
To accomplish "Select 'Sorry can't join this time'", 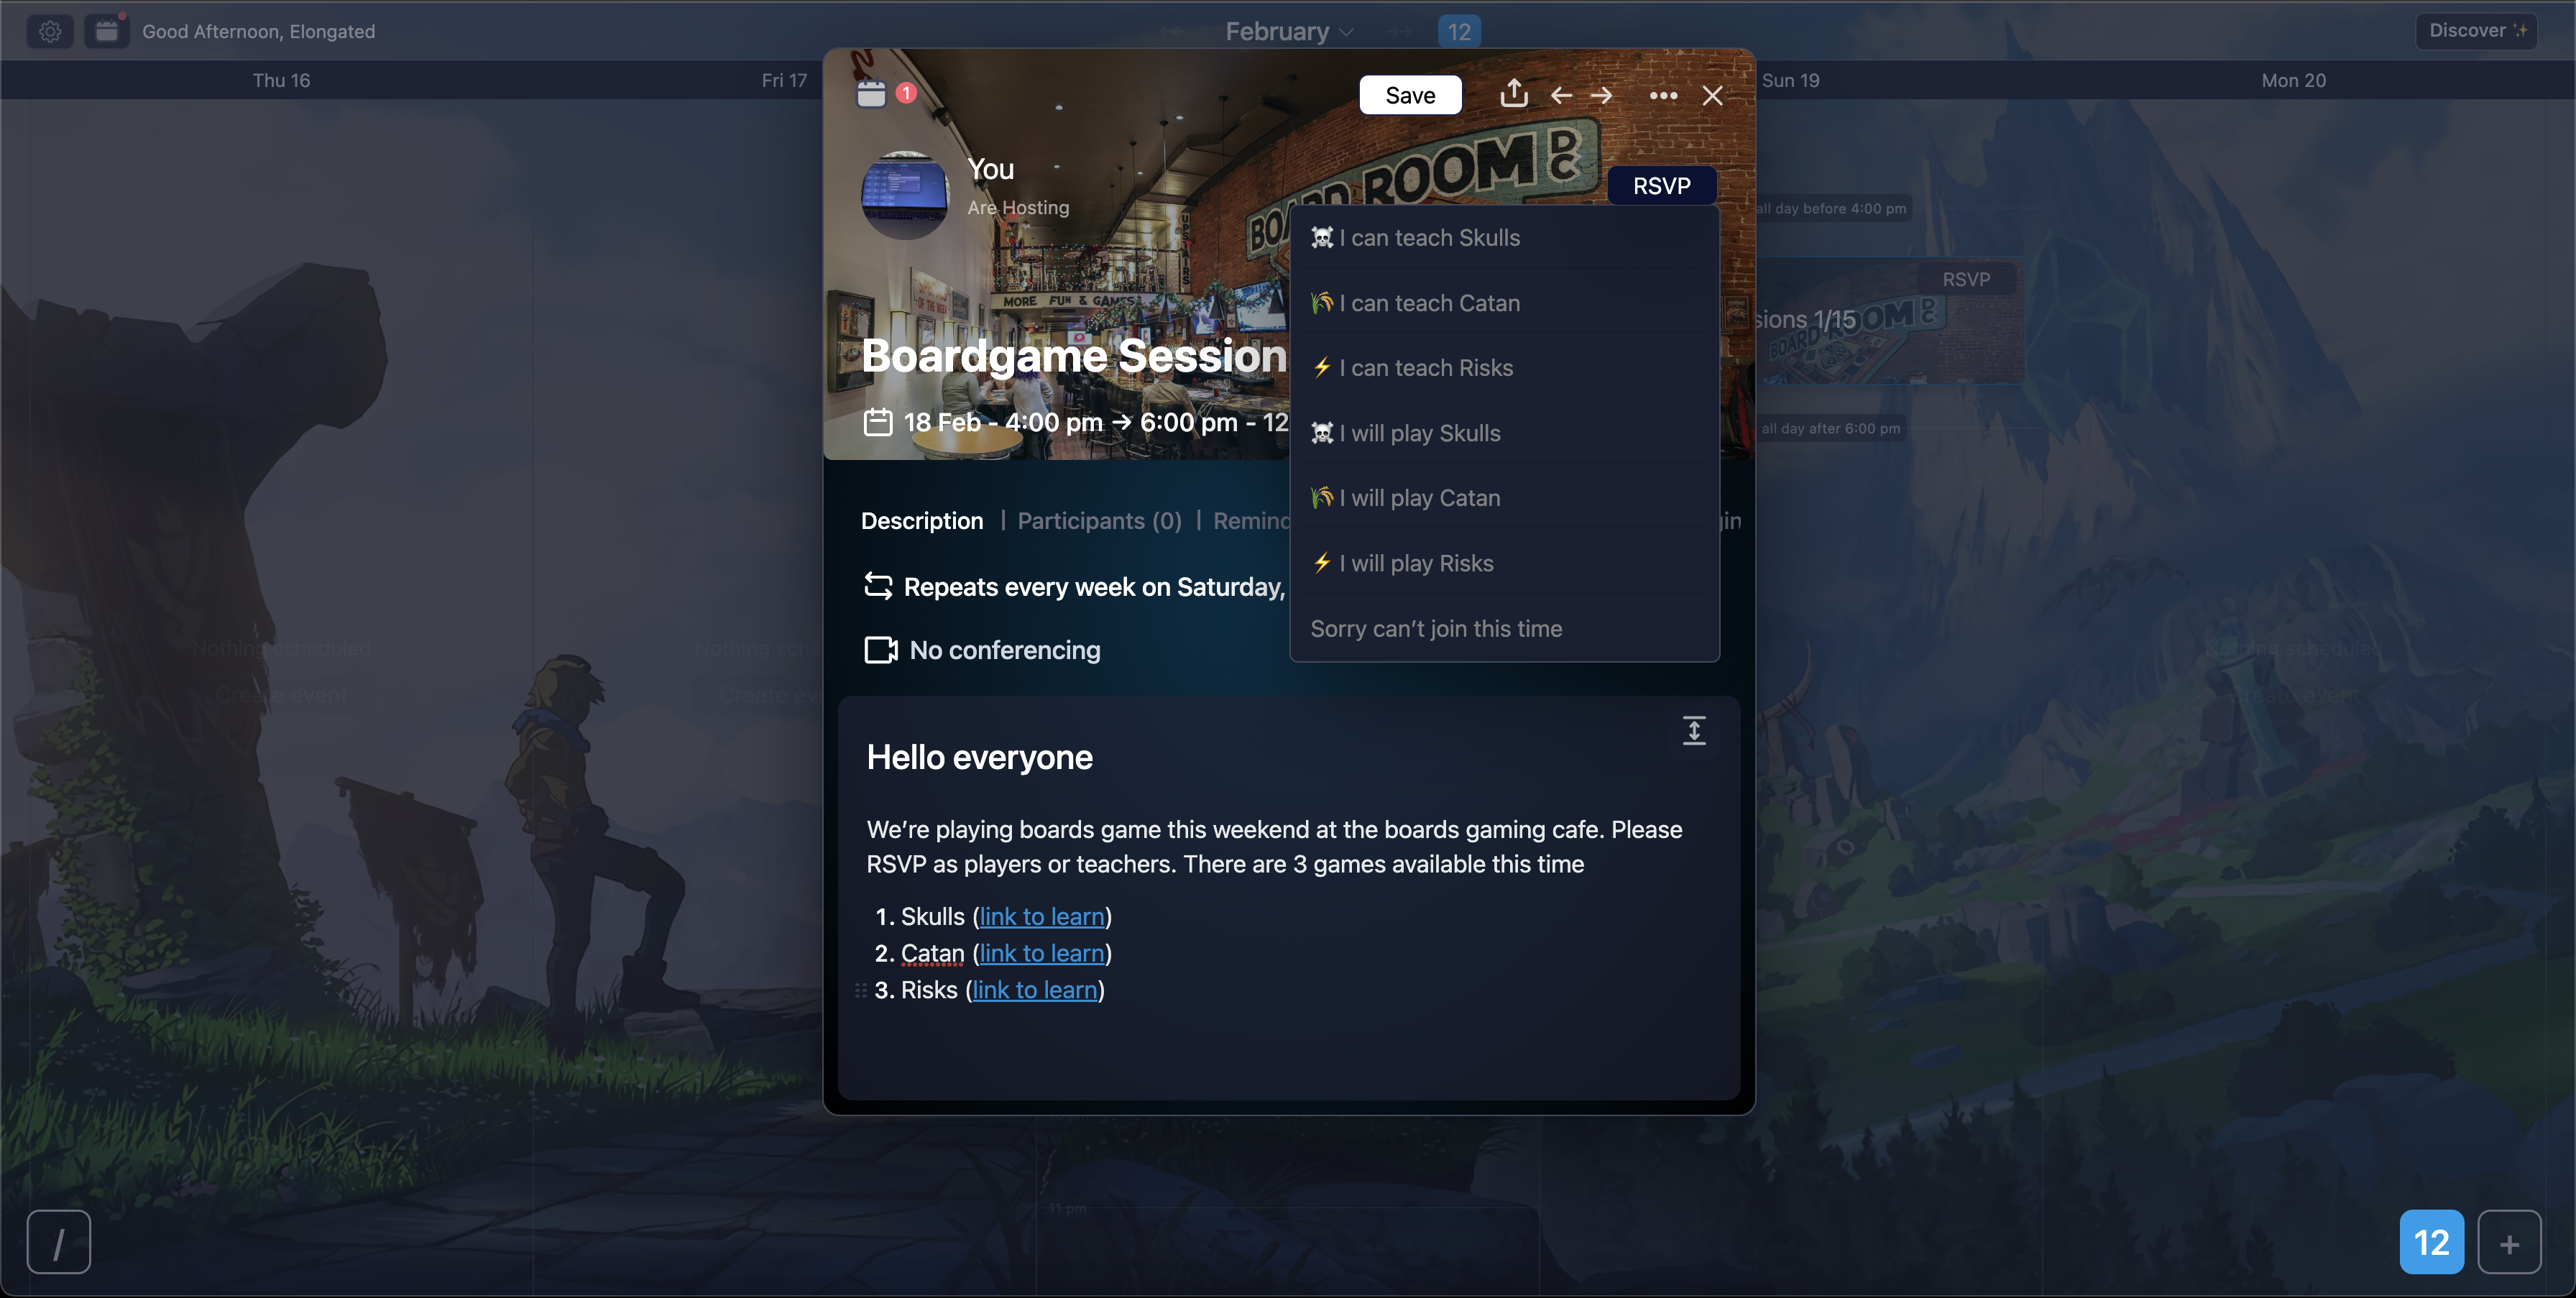I will click(x=1435, y=627).
